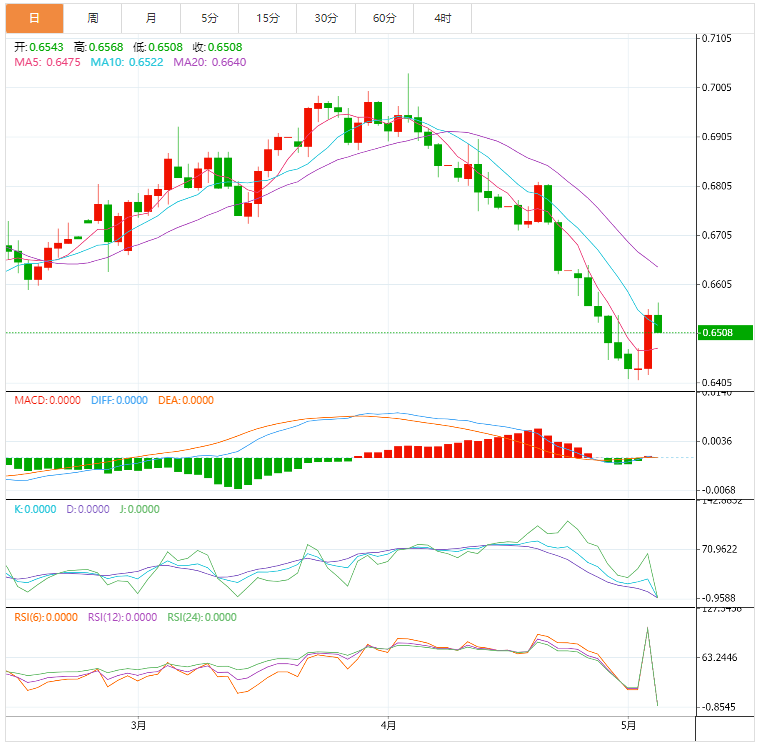Click the green 0.6508 current price tag
763x749 pixels.
click(725, 332)
